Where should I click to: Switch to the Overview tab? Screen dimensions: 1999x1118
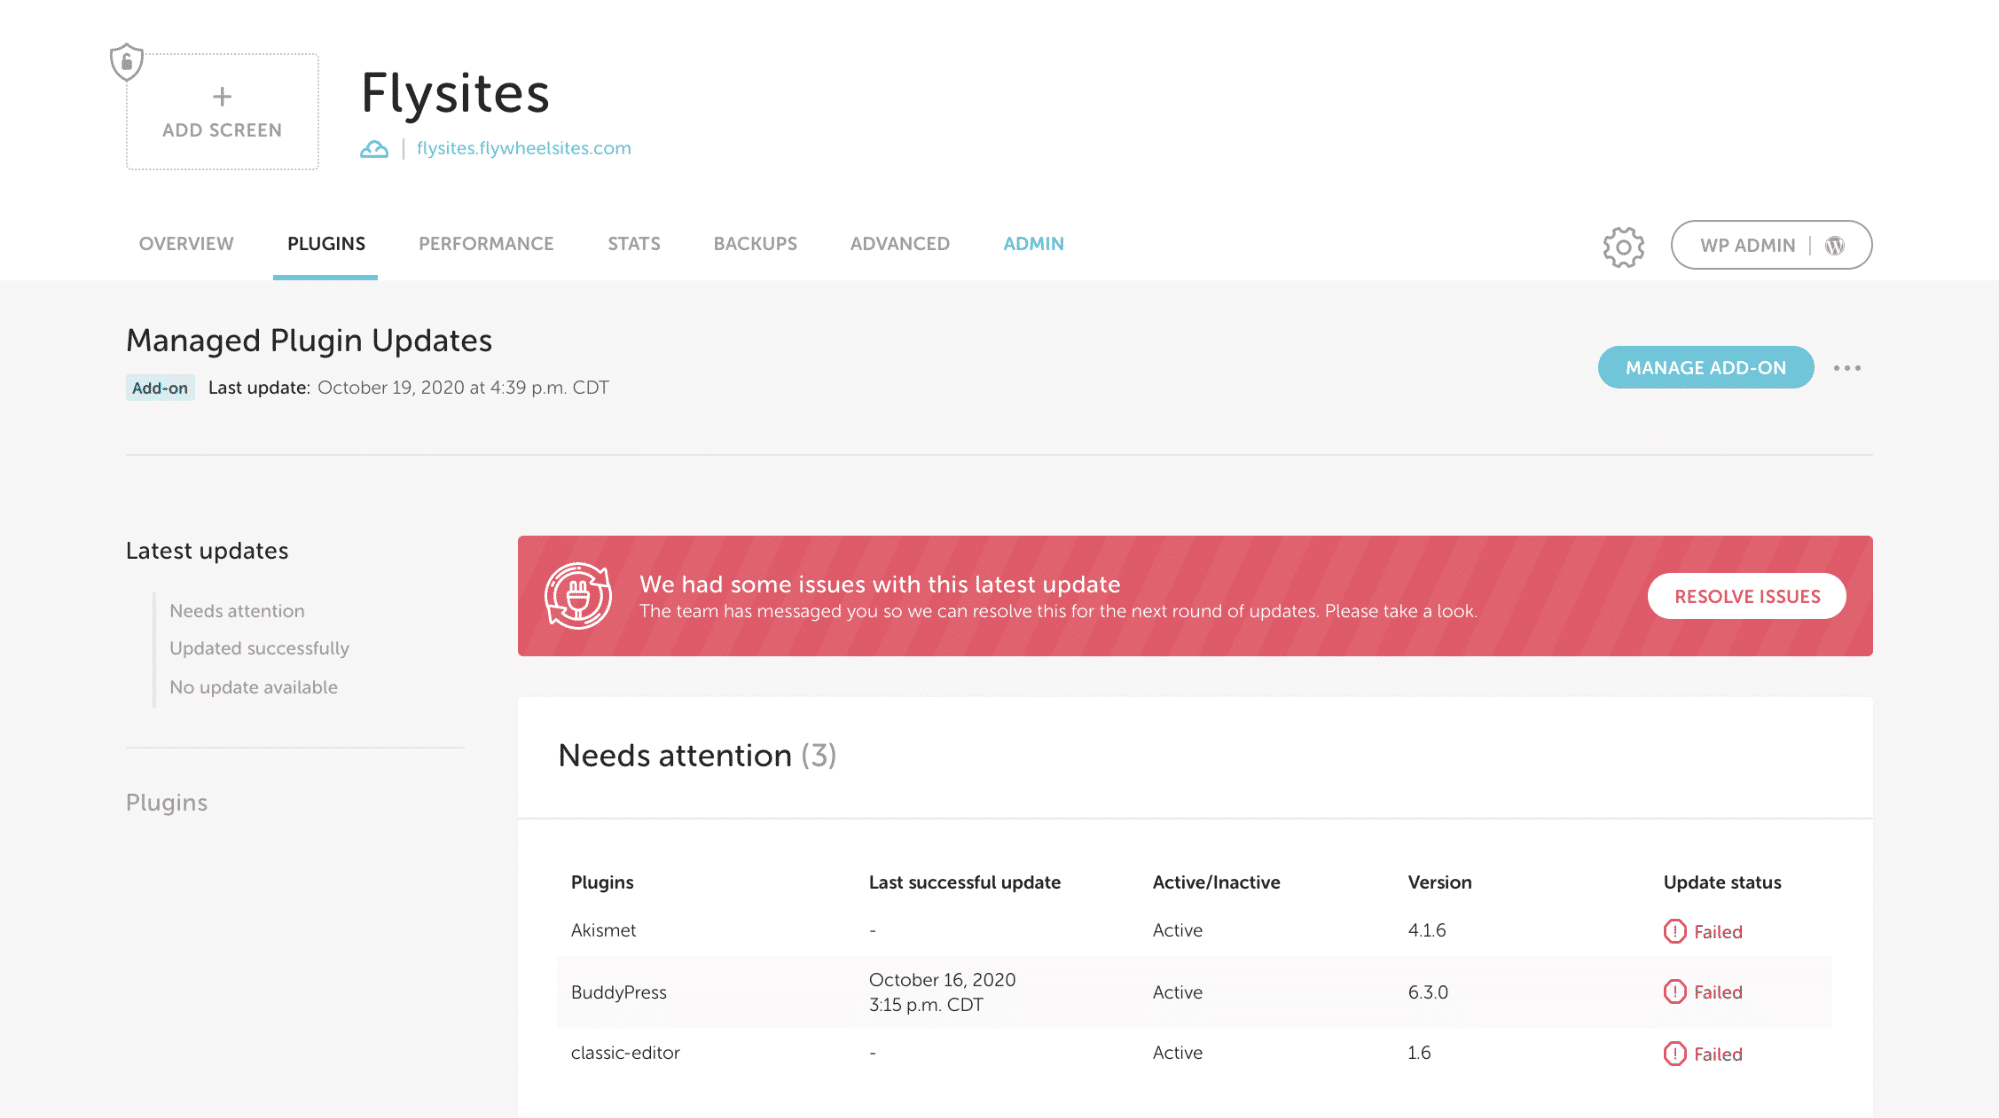[x=186, y=244]
